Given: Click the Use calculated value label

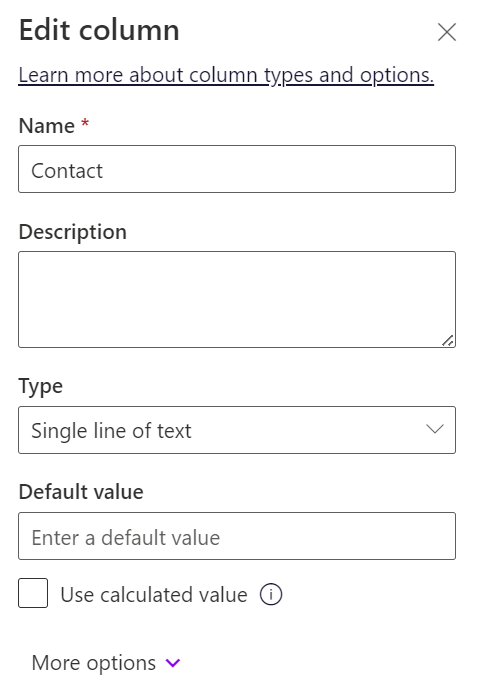Looking at the screenshot, I should point(154,595).
